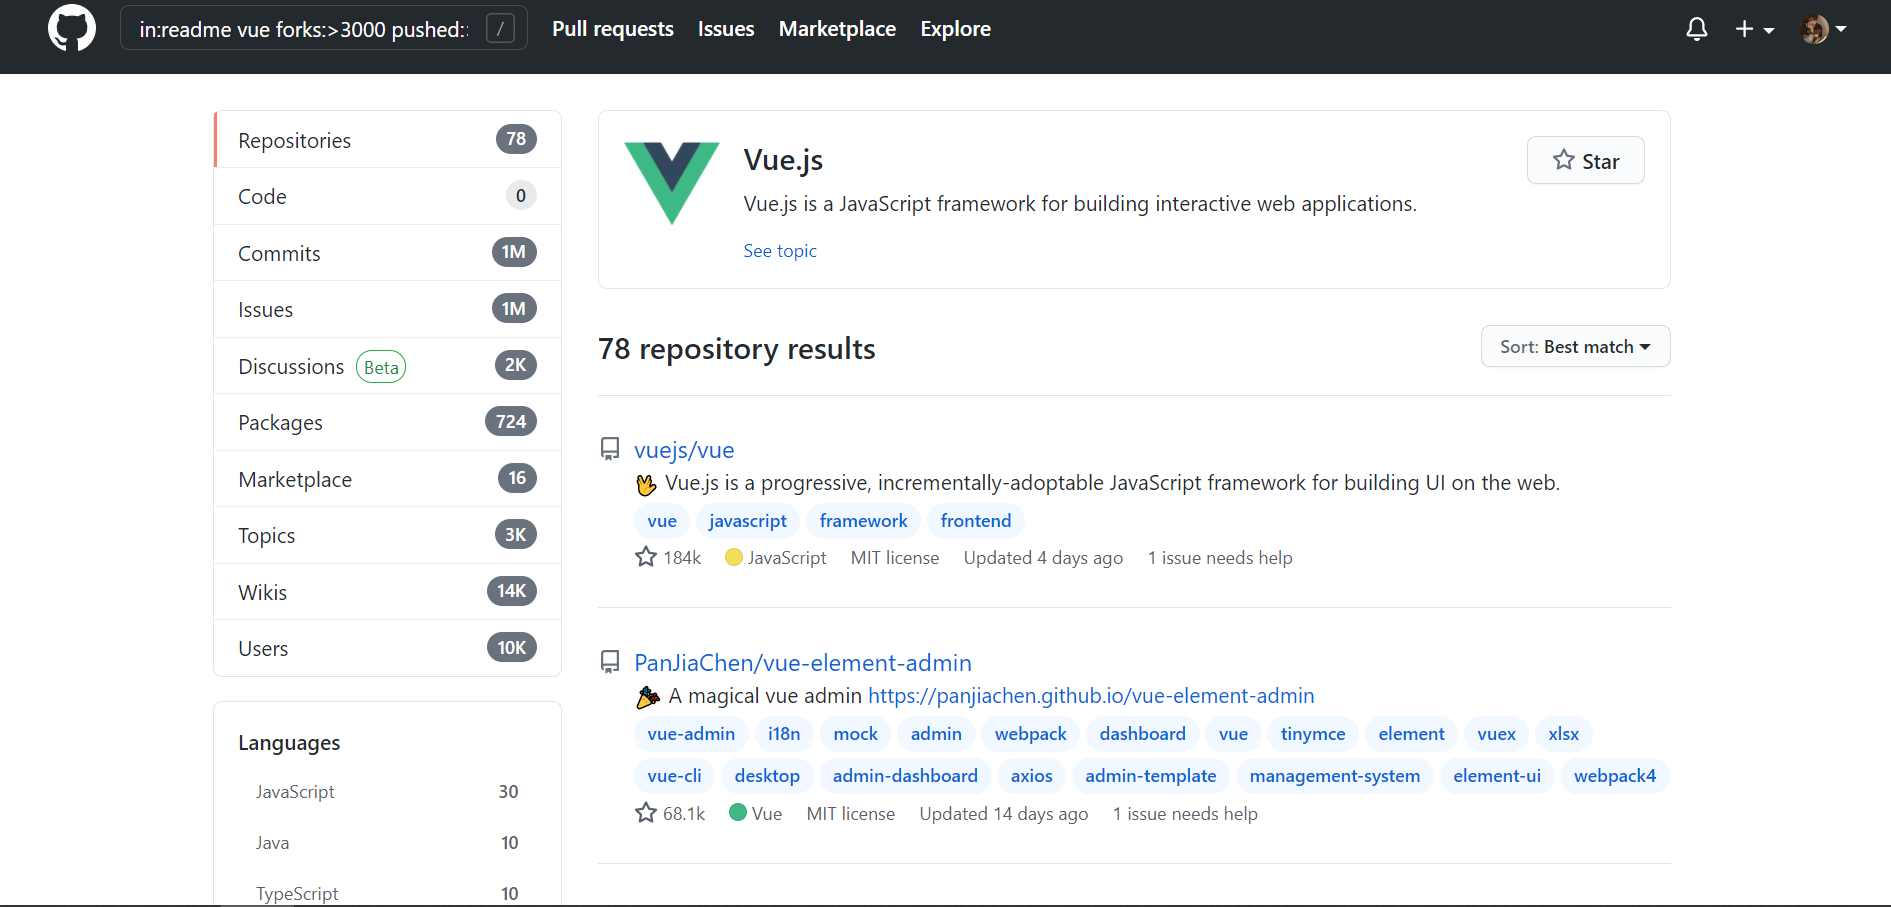1891x907 pixels.
Task: Open vuejs/vue 1 issue needs help
Action: click(x=1220, y=558)
